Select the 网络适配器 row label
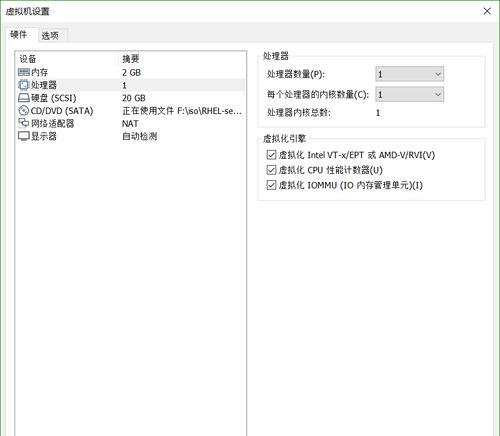This screenshot has width=500, height=436. click(x=52, y=124)
